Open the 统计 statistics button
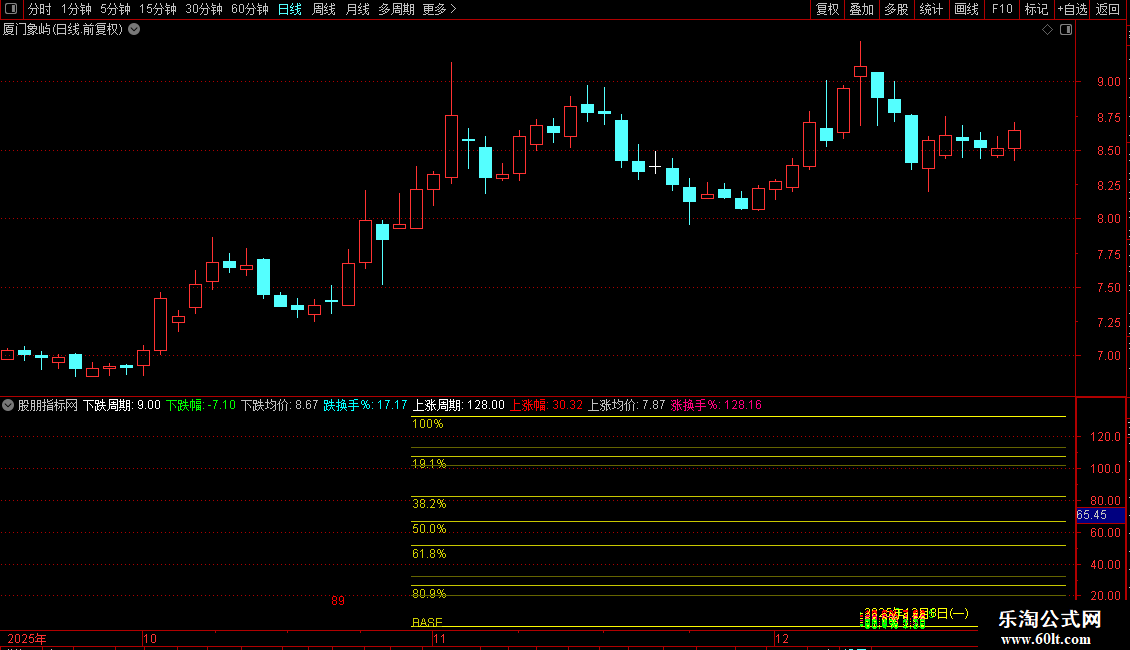This screenshot has height=650, width=1130. (x=930, y=9)
